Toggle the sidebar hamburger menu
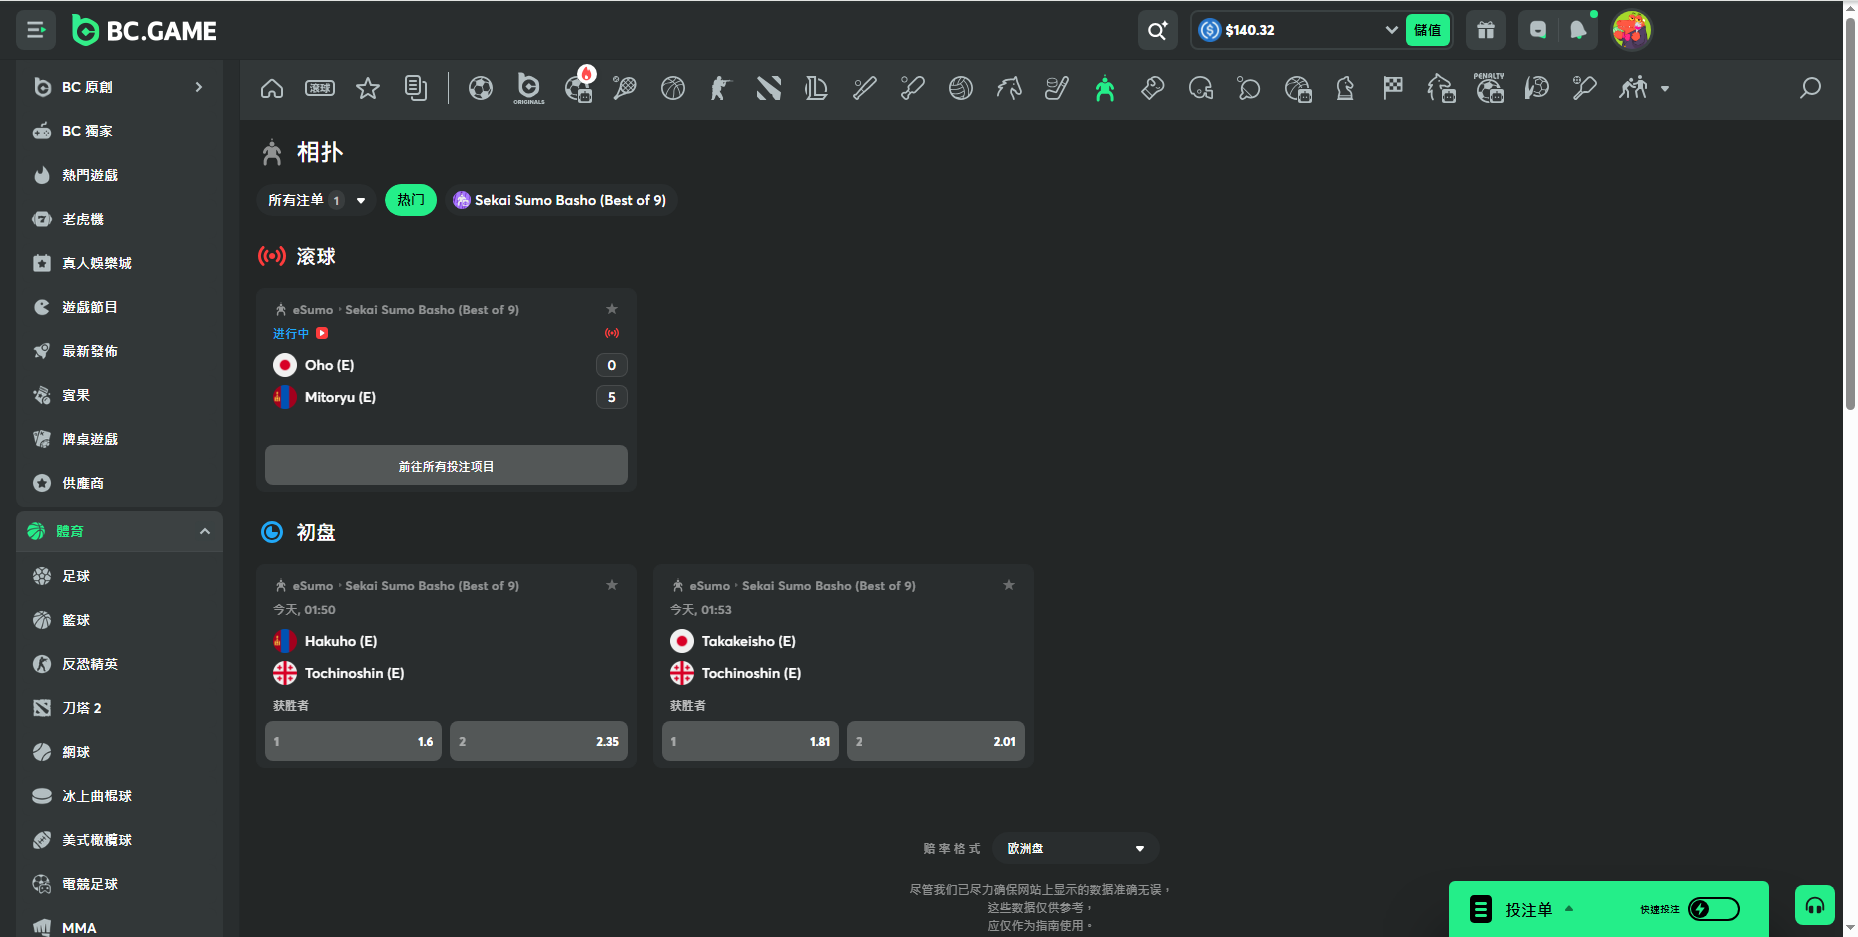Screen dimensions: 1858x937 coord(36,30)
